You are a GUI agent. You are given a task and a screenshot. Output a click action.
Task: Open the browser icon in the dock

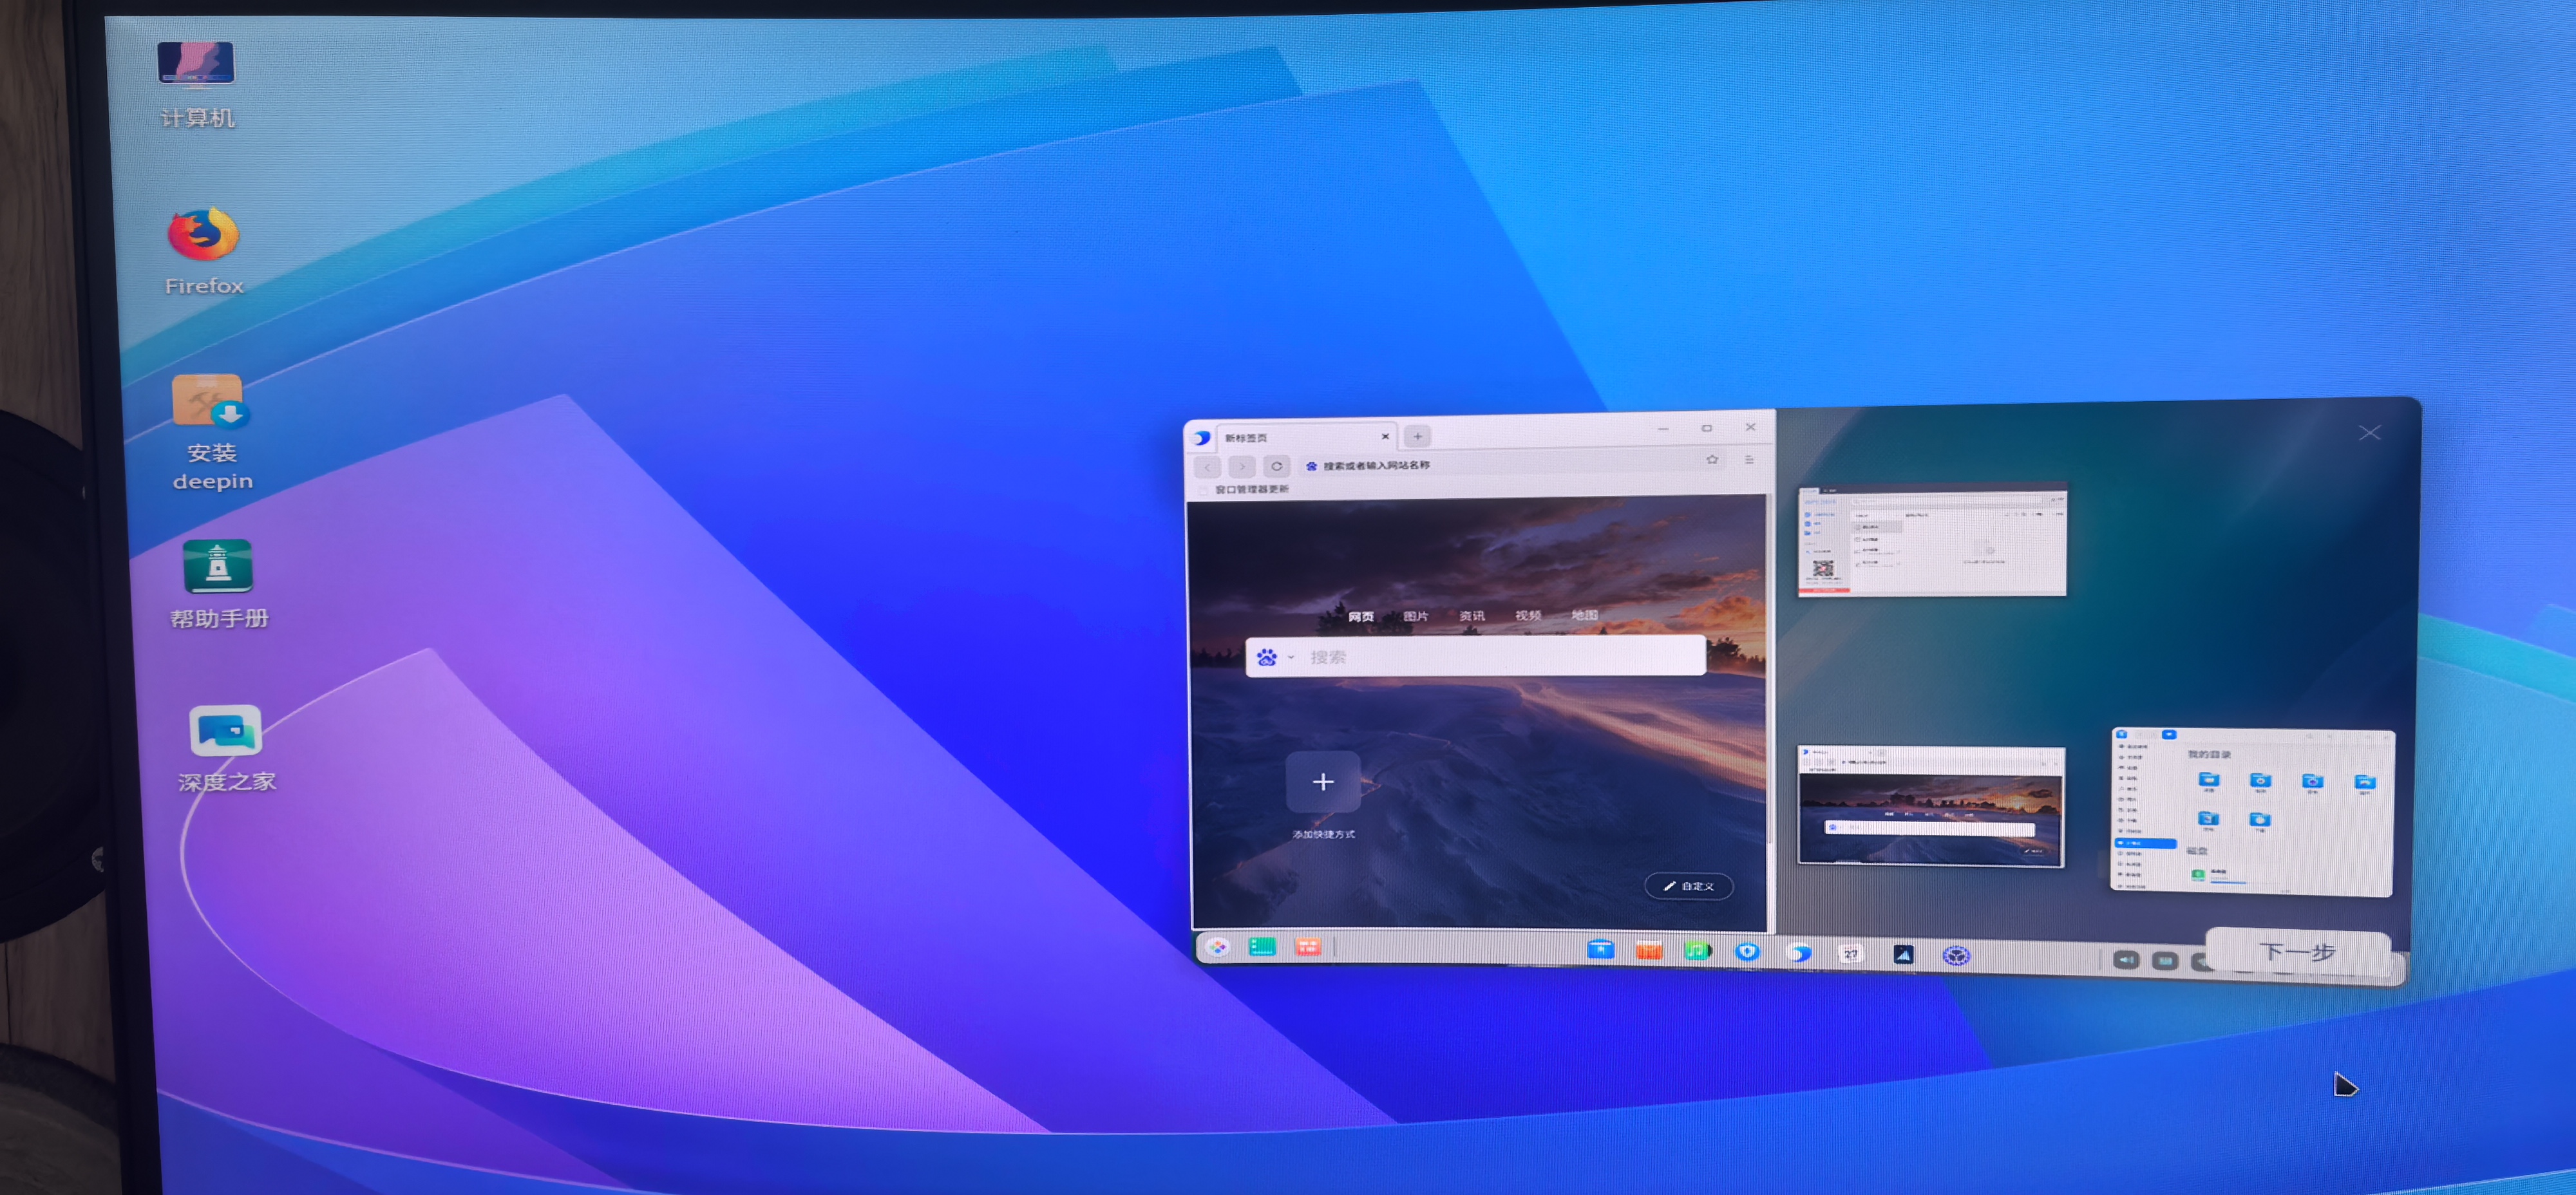click(1800, 953)
